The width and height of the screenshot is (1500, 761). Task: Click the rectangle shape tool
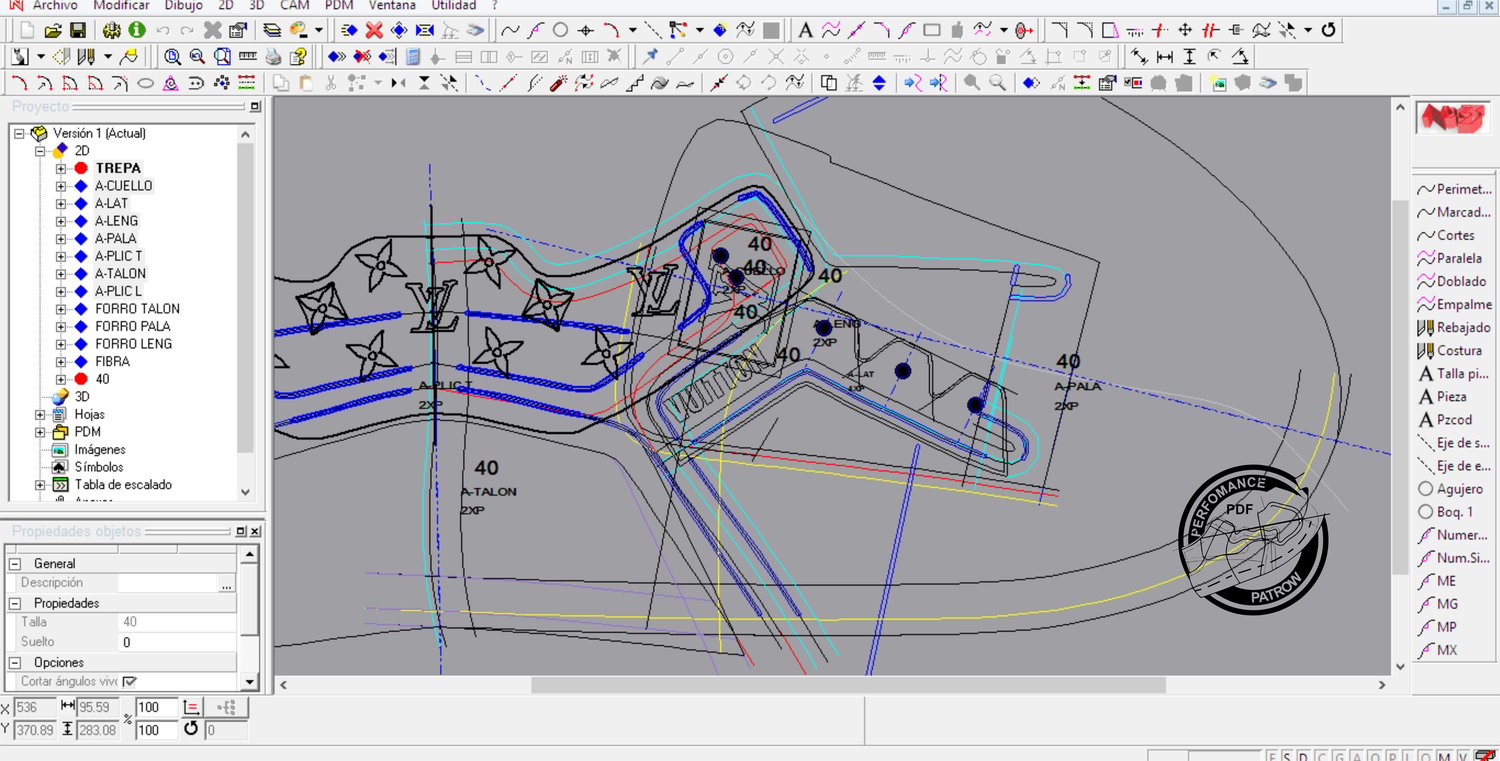pos(931,30)
